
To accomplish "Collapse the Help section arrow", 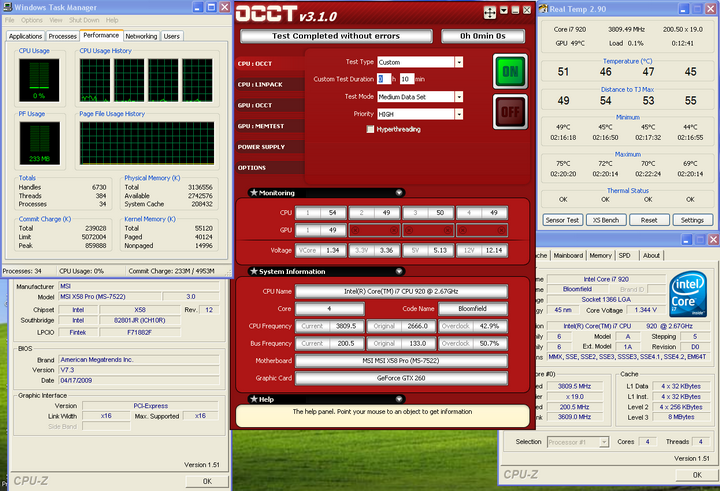I will point(399,399).
